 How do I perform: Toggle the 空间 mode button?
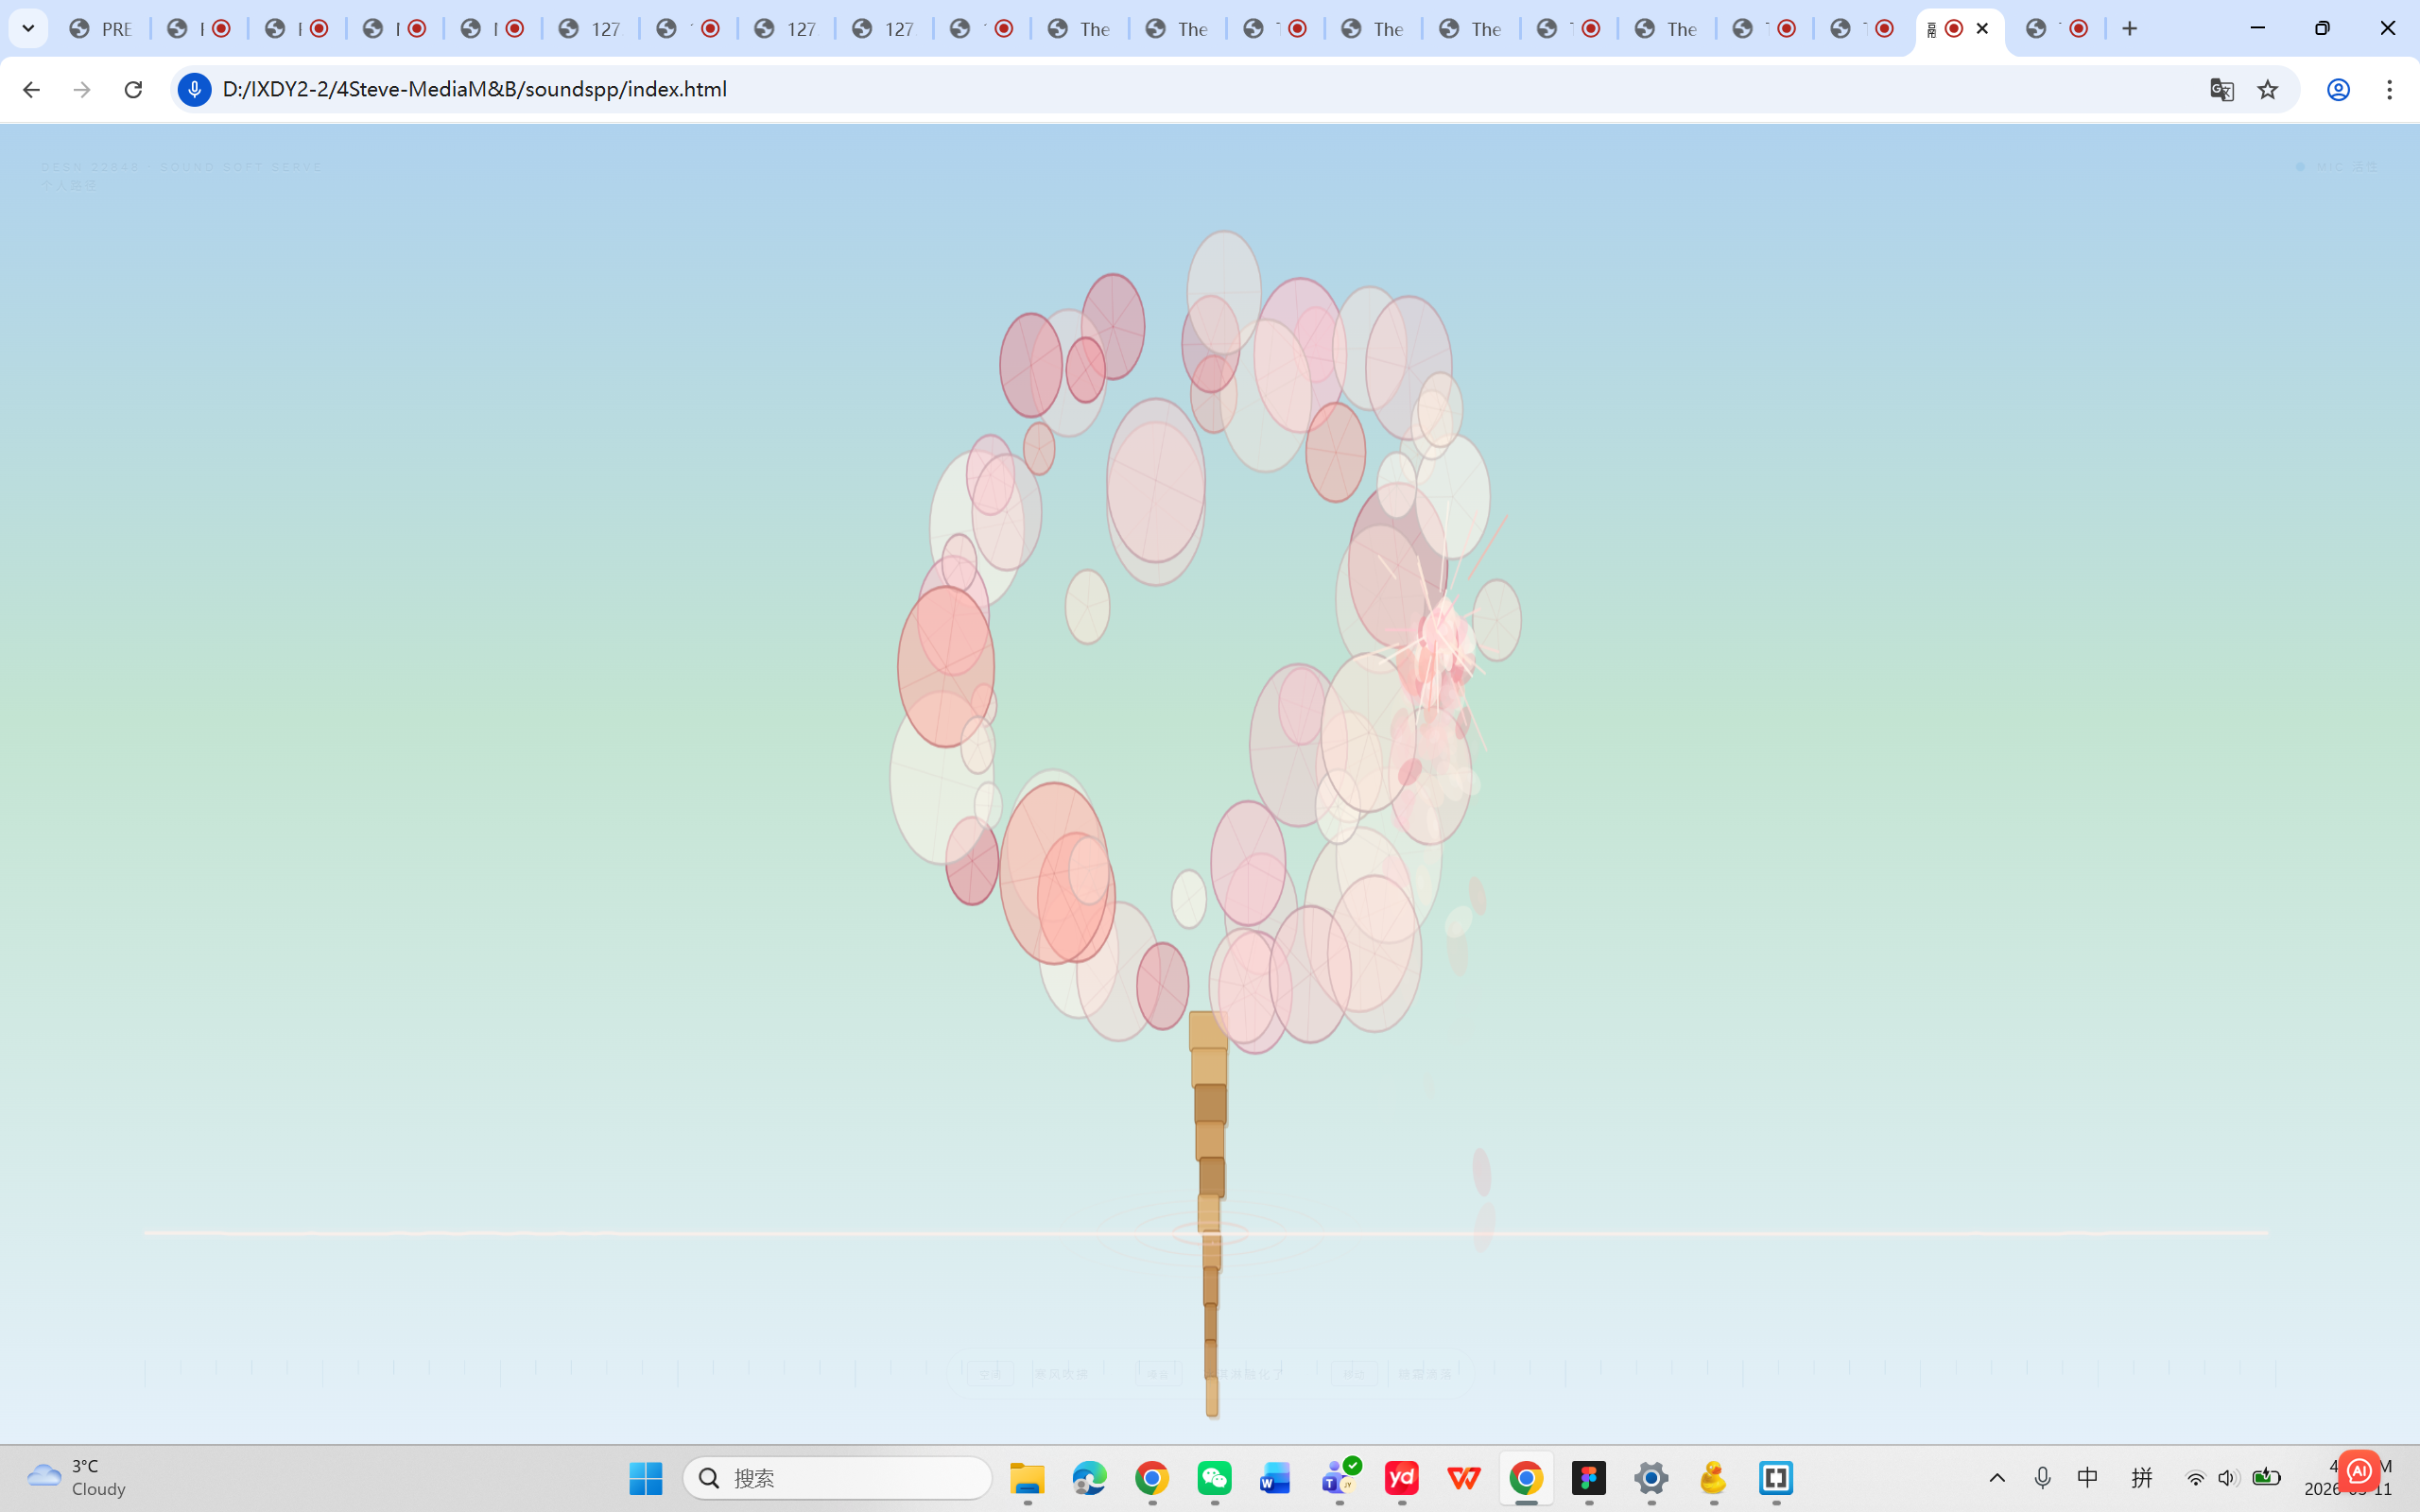[990, 1375]
